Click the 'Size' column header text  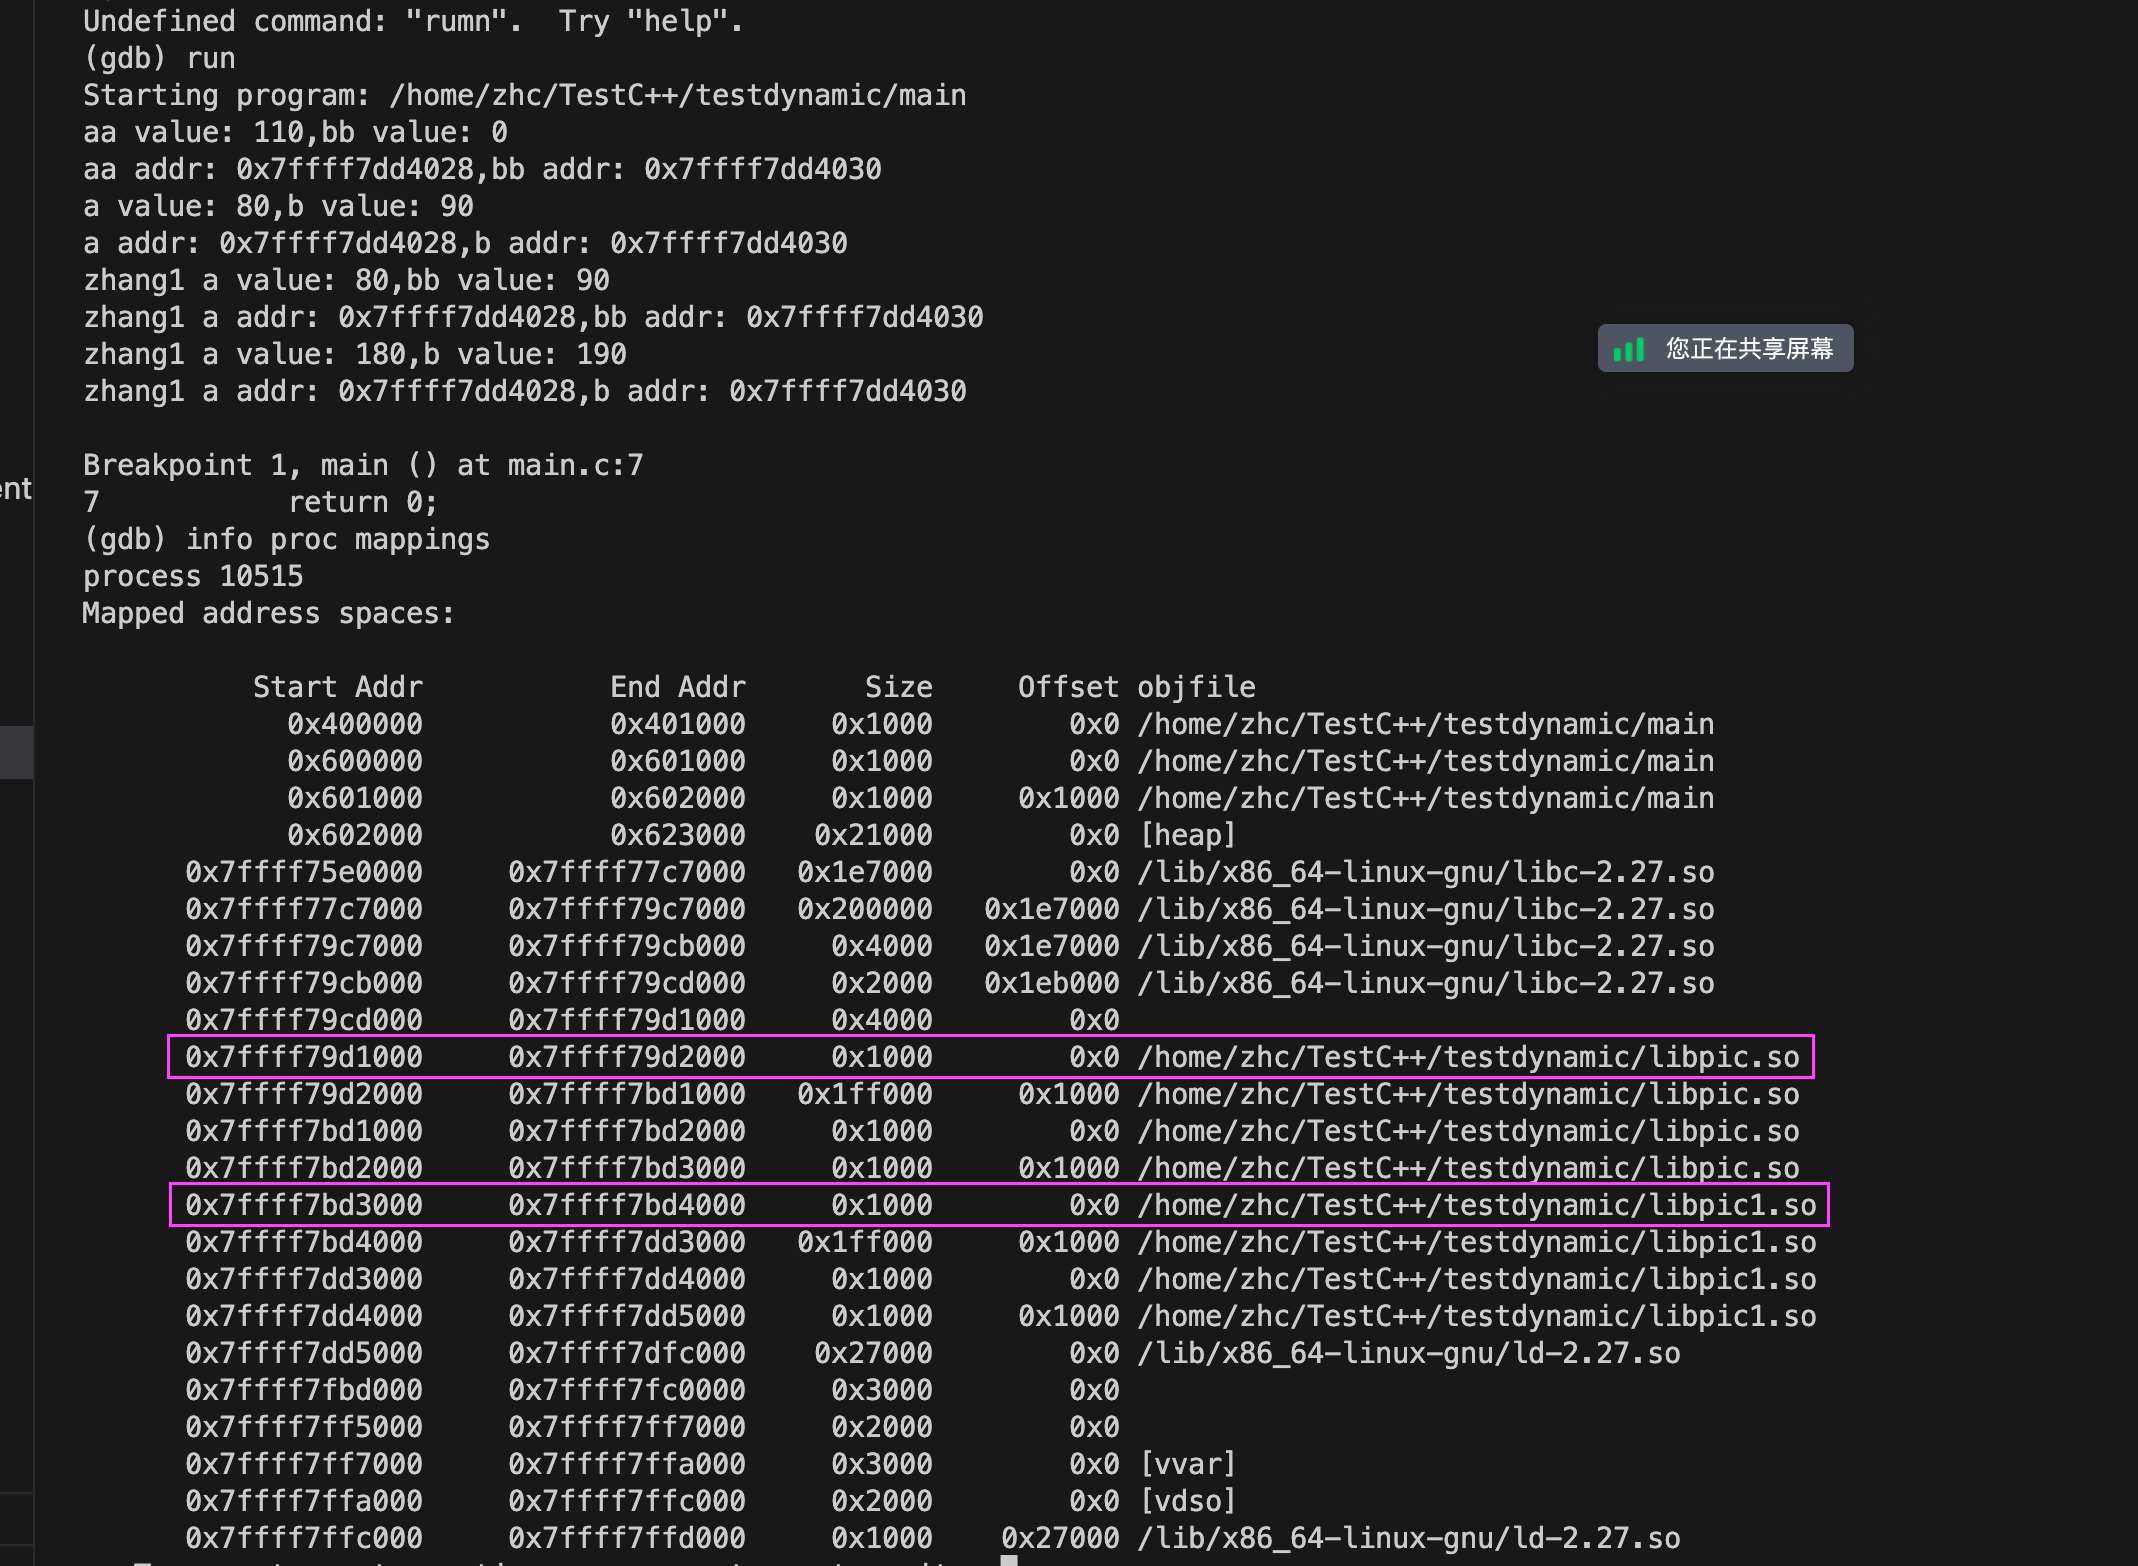coord(898,687)
